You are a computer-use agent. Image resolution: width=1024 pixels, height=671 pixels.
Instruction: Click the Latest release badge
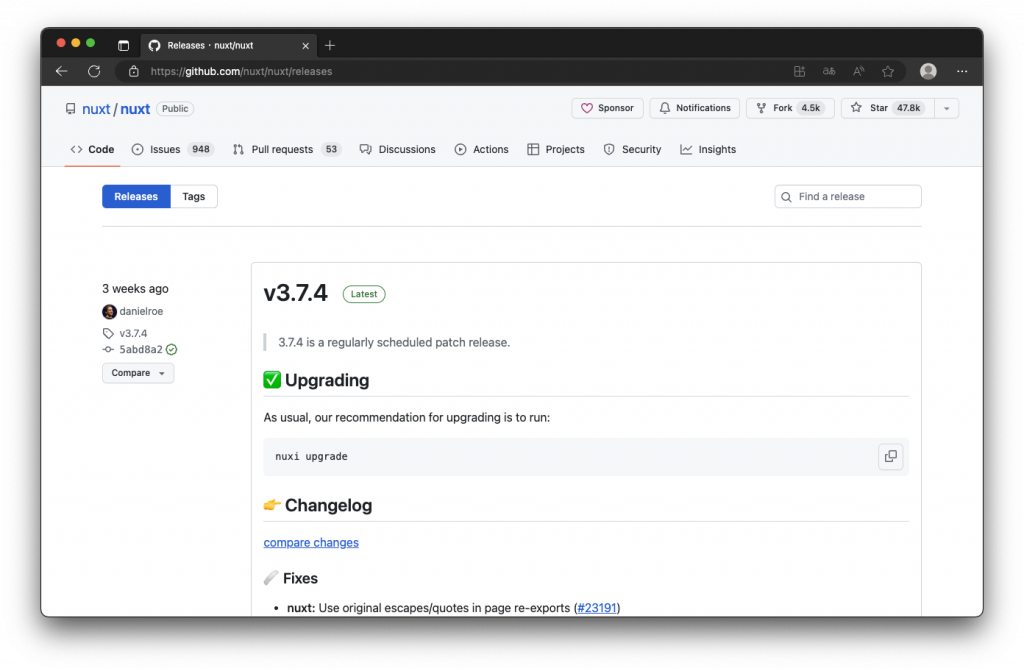tap(364, 294)
